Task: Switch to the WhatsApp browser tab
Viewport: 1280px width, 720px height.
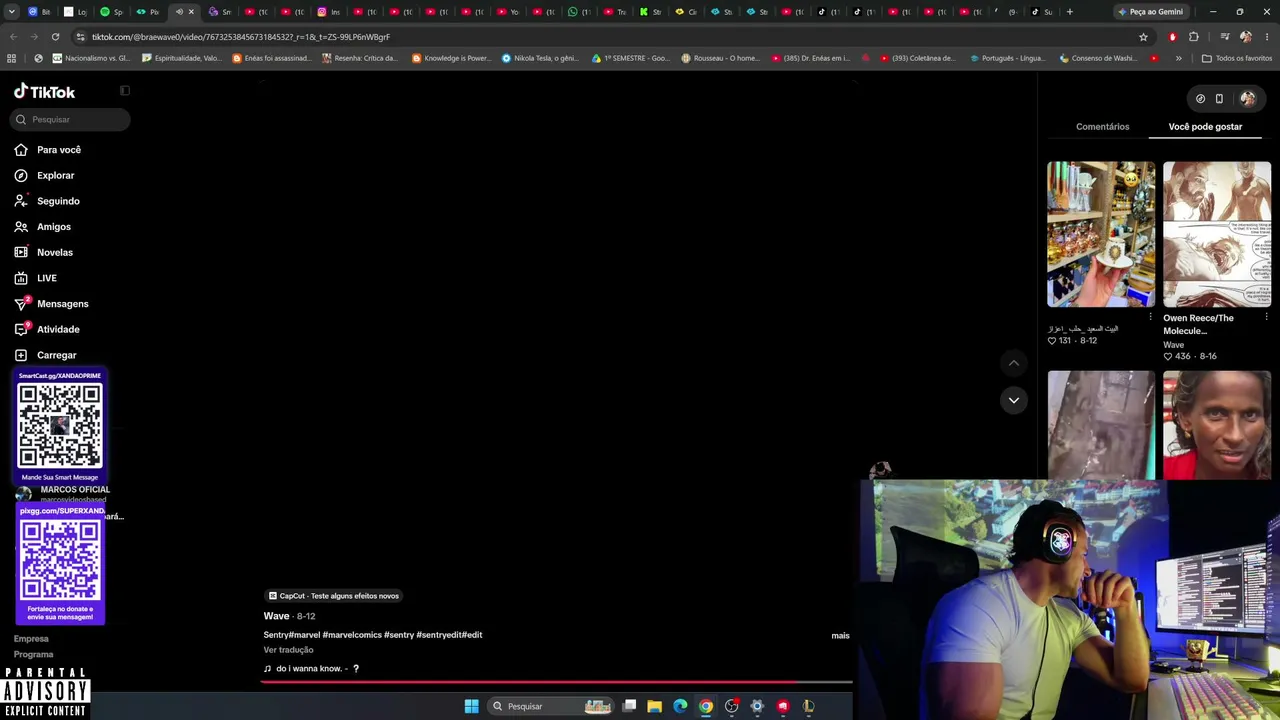Action: (578, 12)
